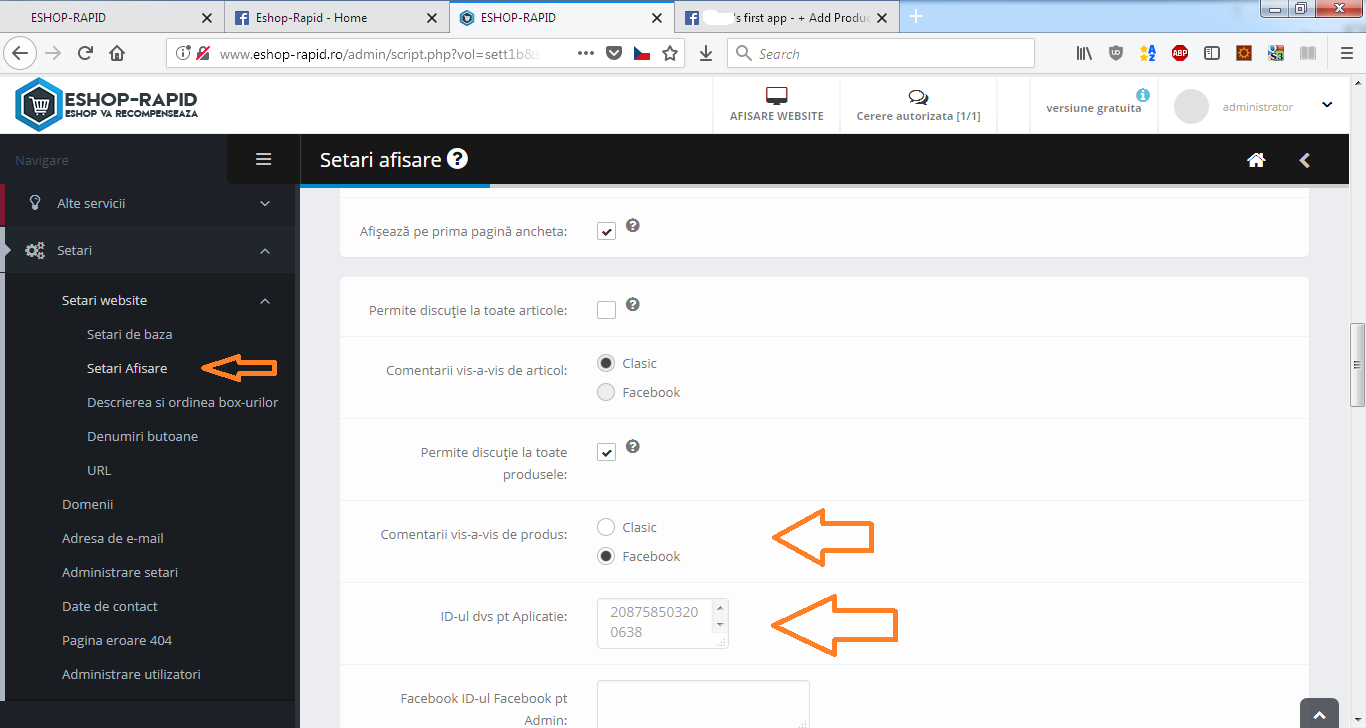Switch to first ESHOP-RAPID browser tab
1366x728 pixels.
110,17
